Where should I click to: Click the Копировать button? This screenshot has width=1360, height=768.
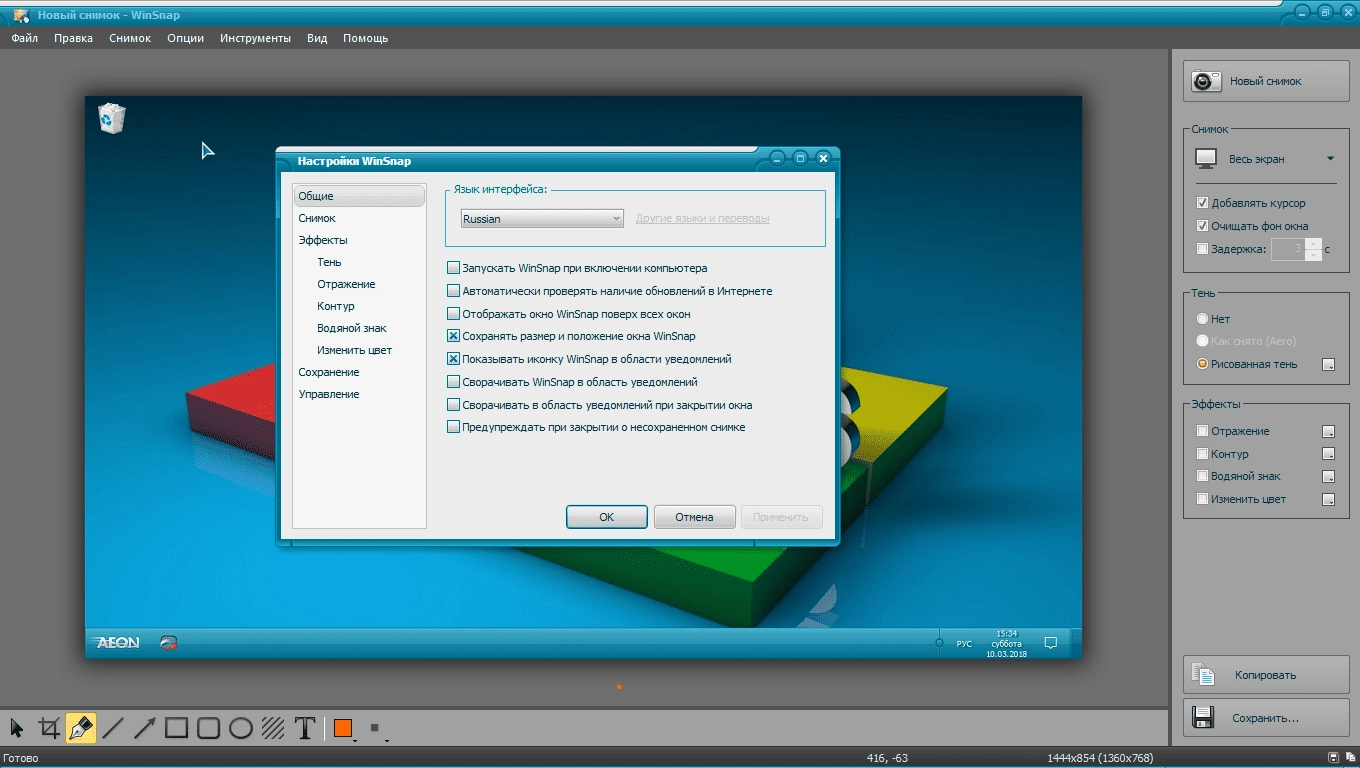(x=1266, y=675)
